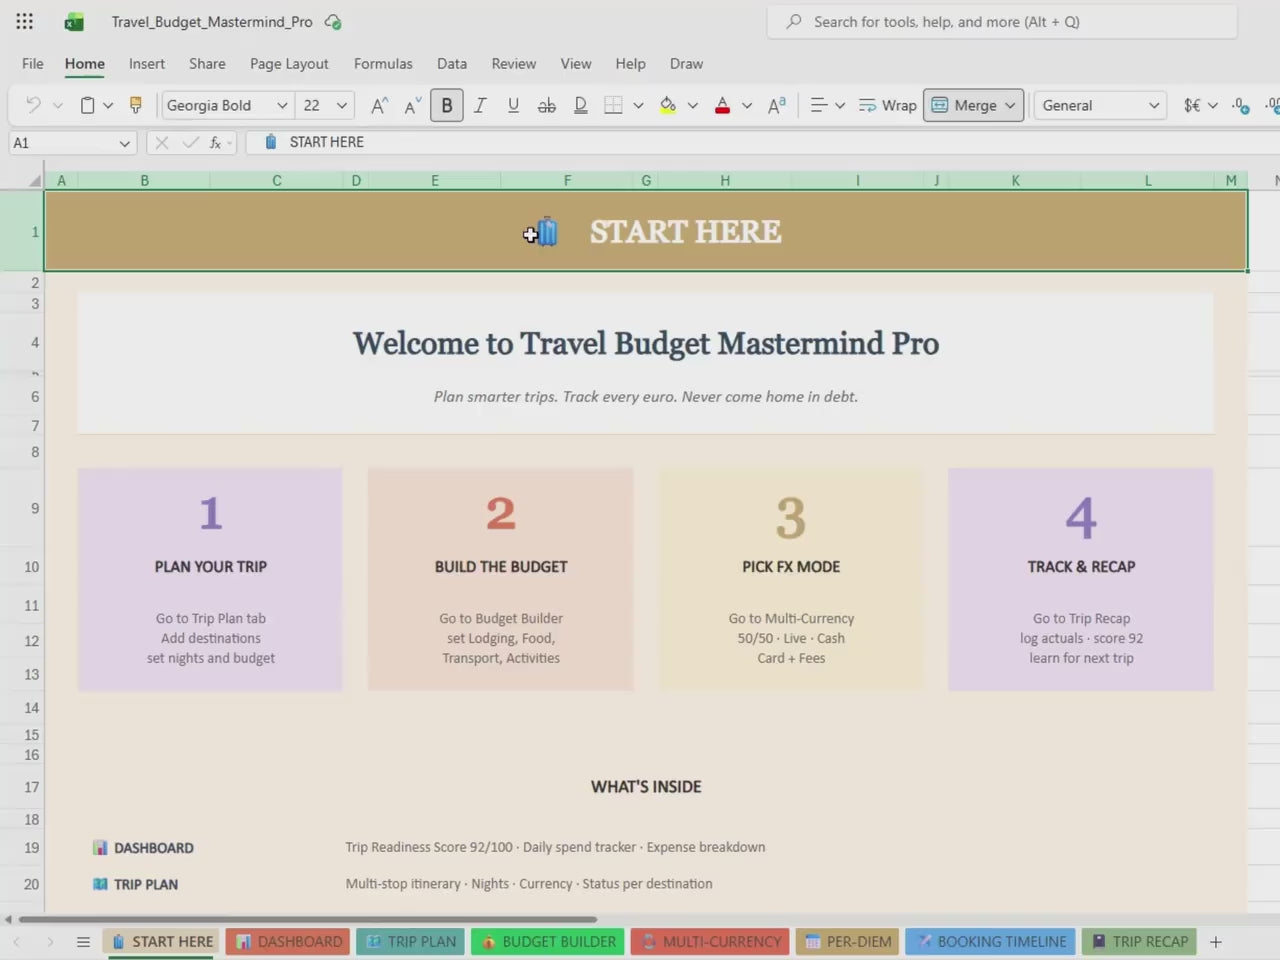Open currency number format icon

pos(1192,105)
